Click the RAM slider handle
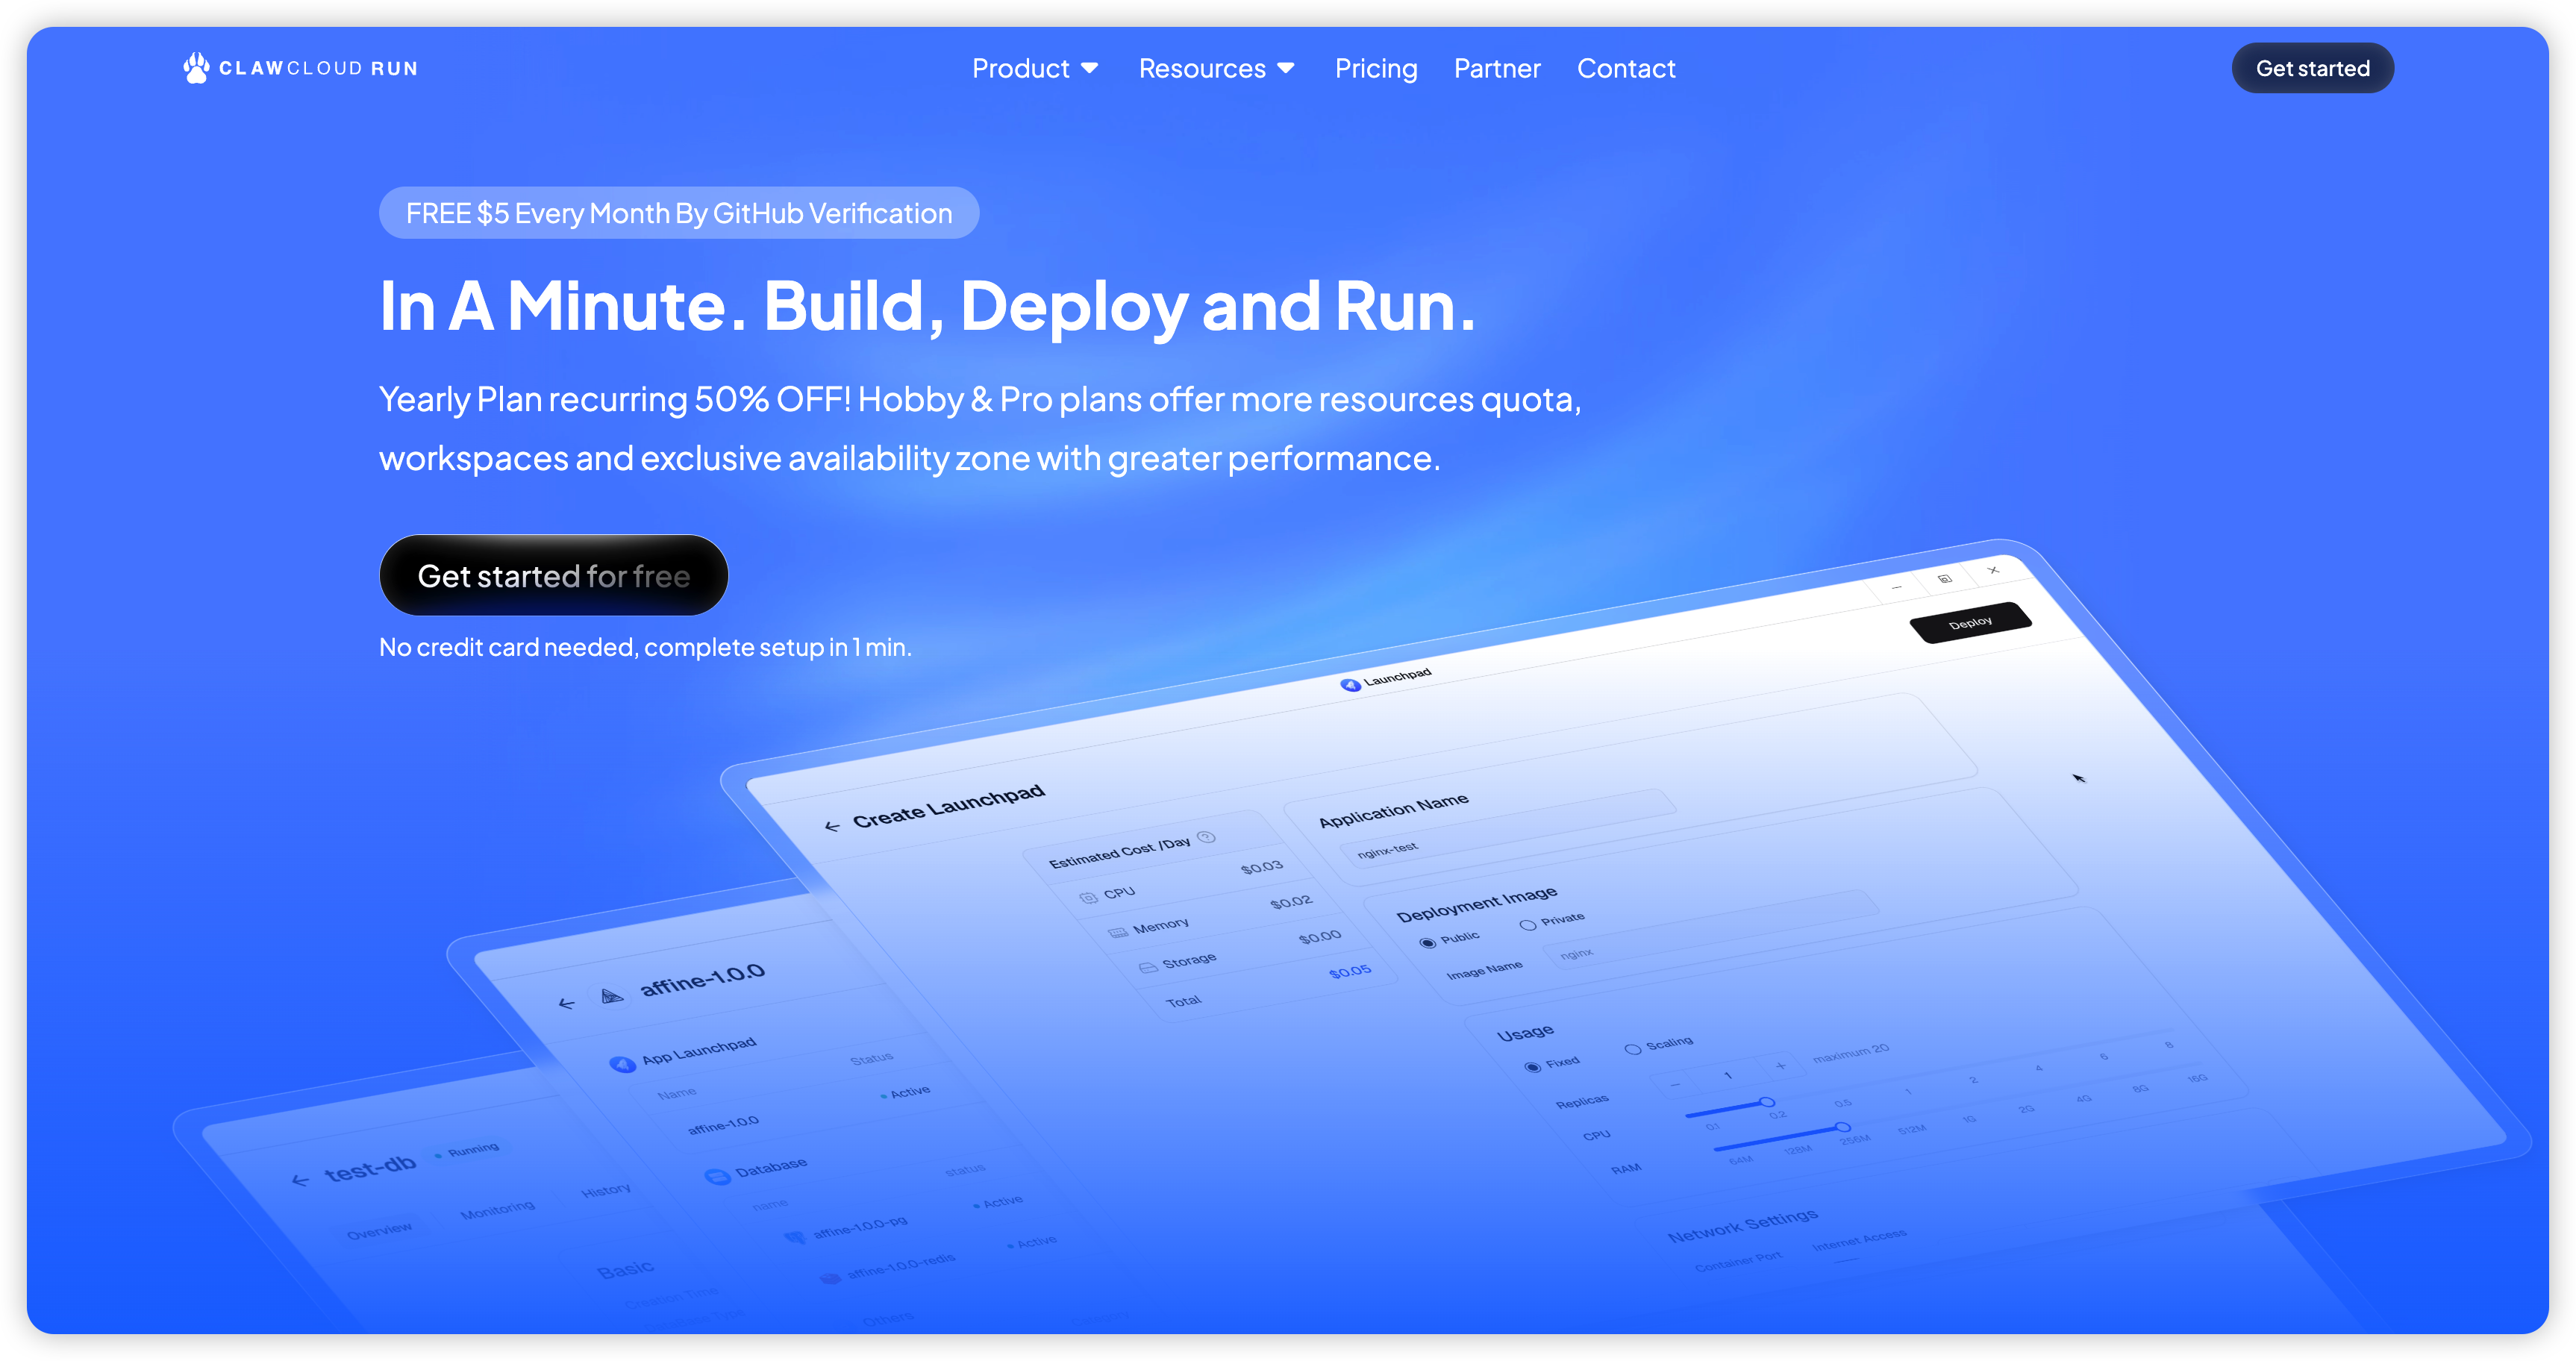The width and height of the screenshot is (2576, 1361). point(1842,1127)
